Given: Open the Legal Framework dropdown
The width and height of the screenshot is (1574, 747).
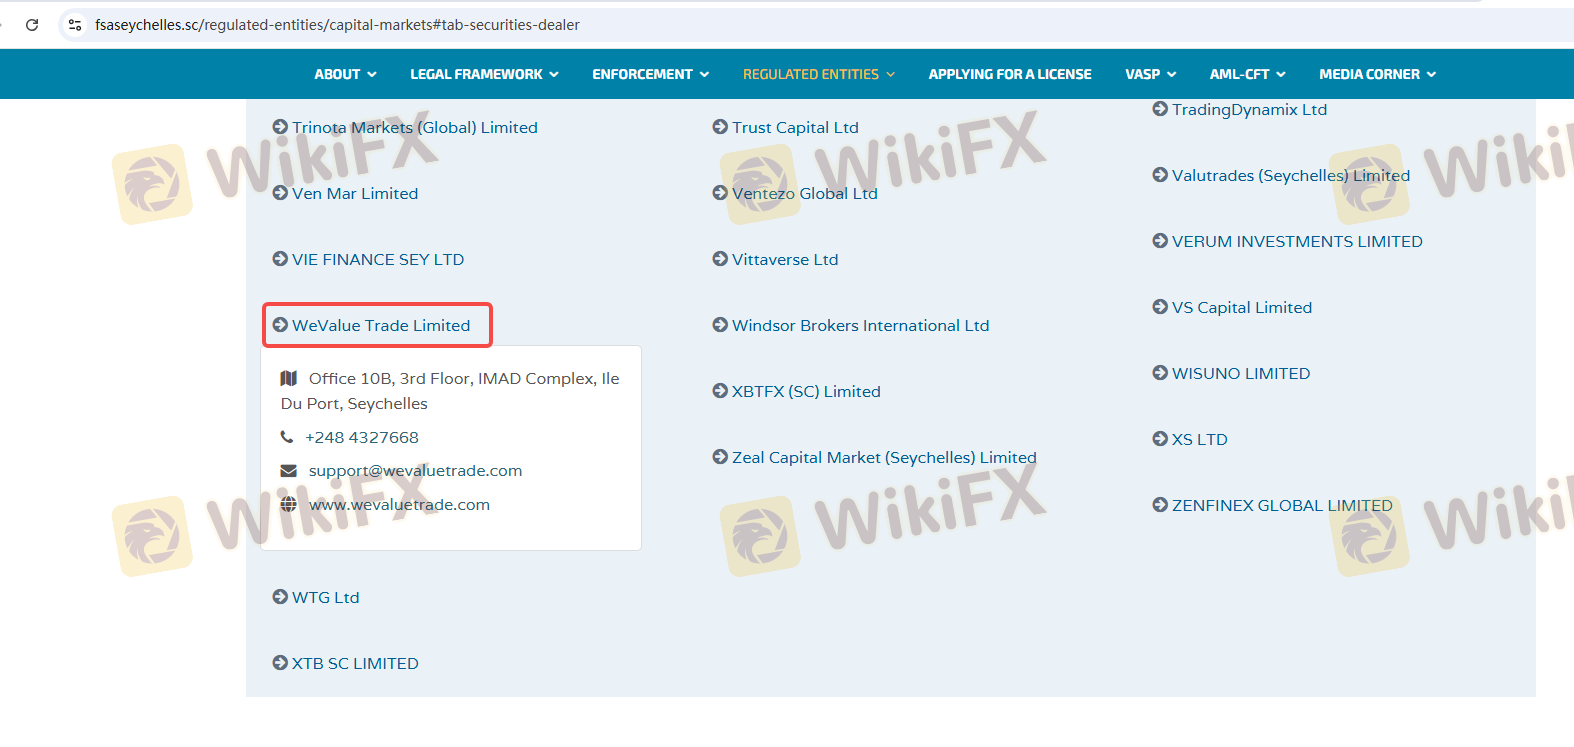Looking at the screenshot, I should [484, 74].
